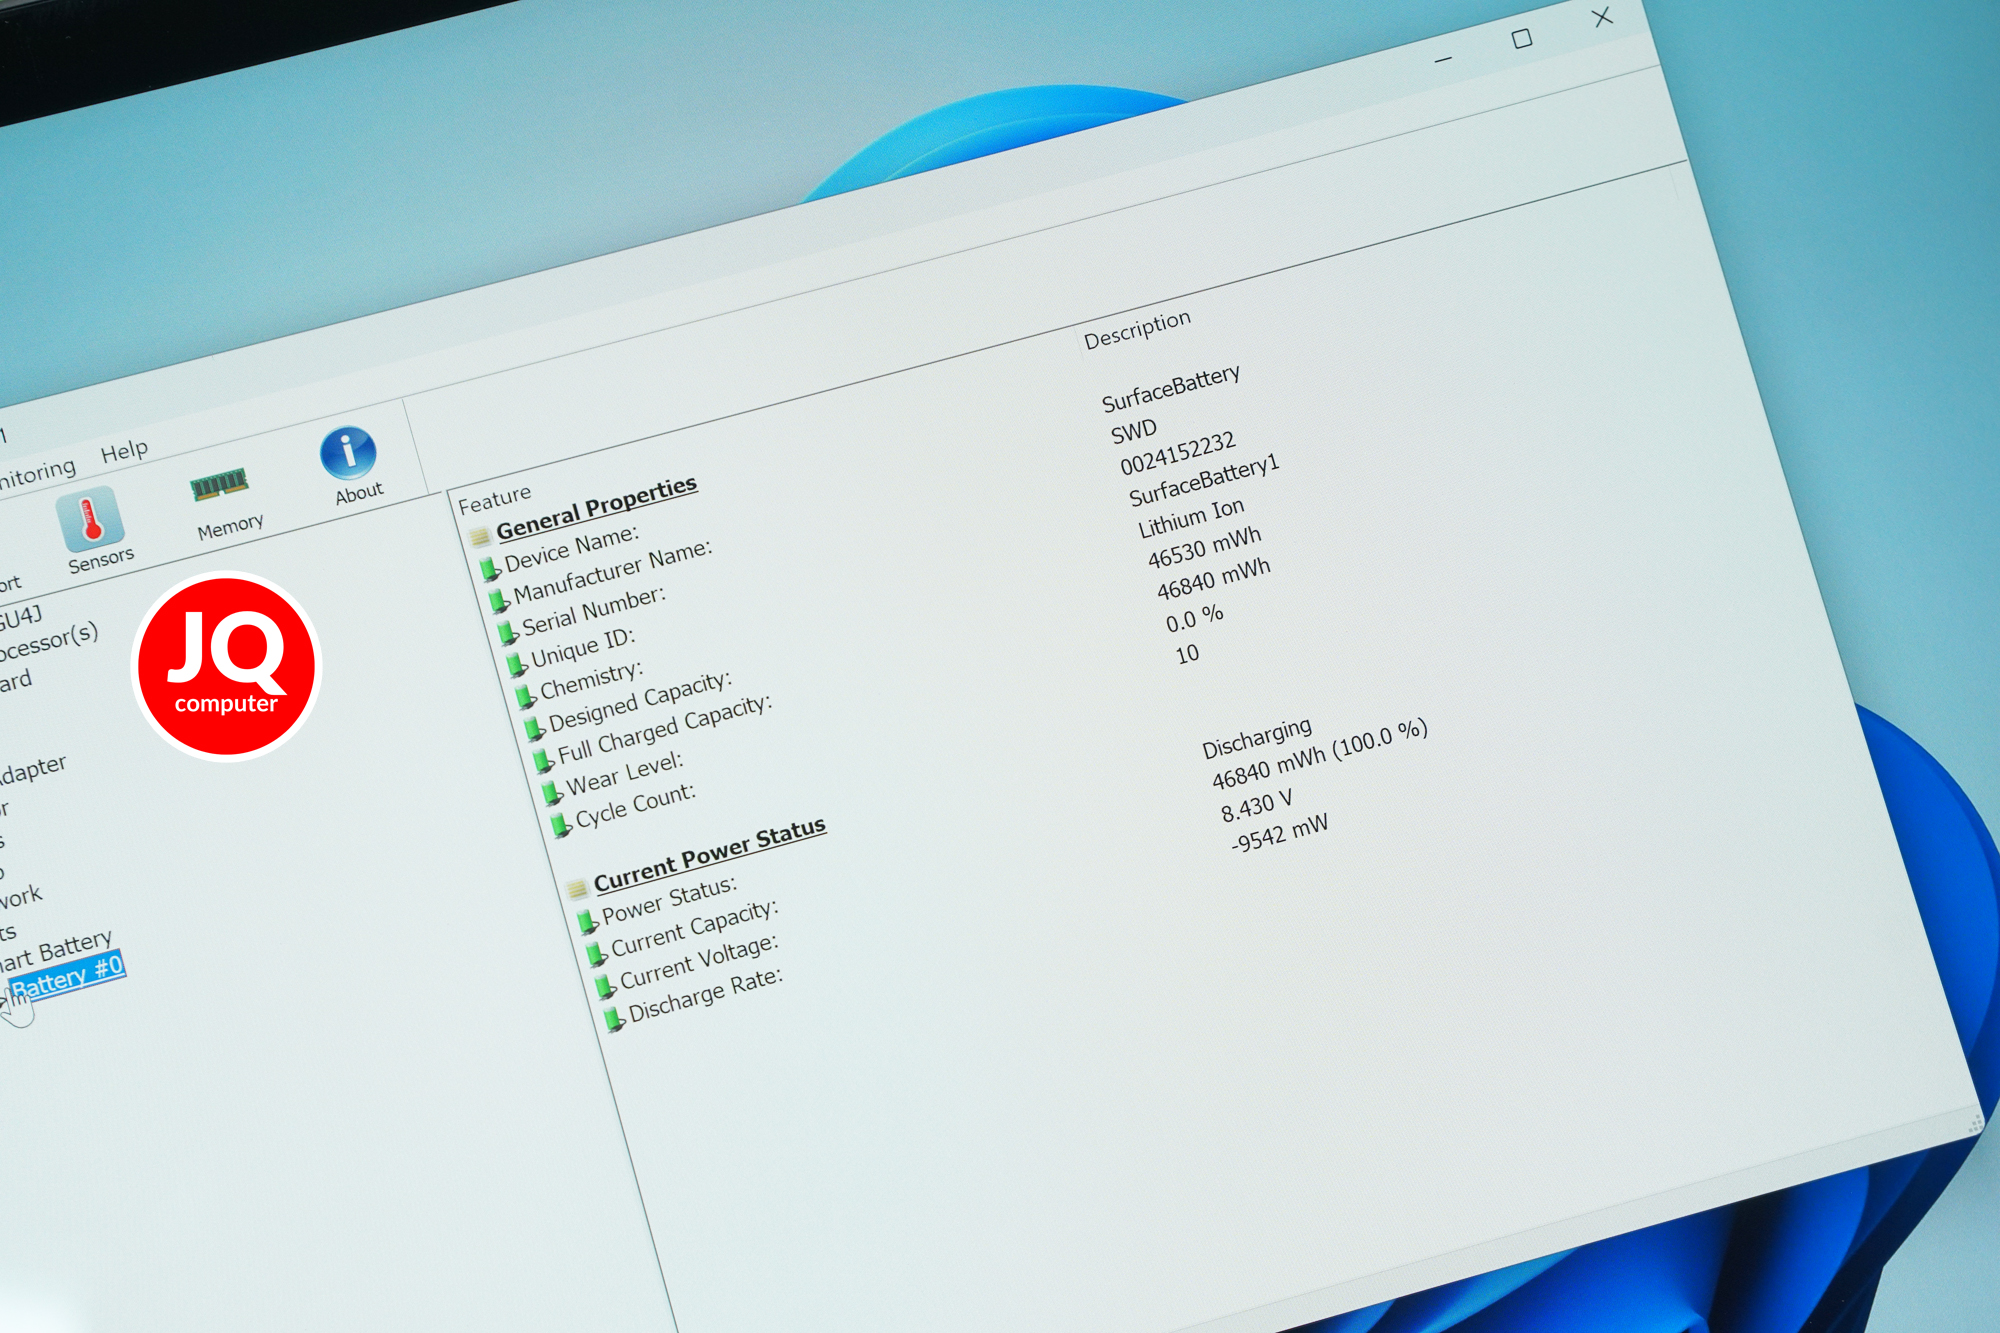Image resolution: width=2000 pixels, height=1333 pixels.
Task: Select the Wear Level row label
Action: [625, 773]
